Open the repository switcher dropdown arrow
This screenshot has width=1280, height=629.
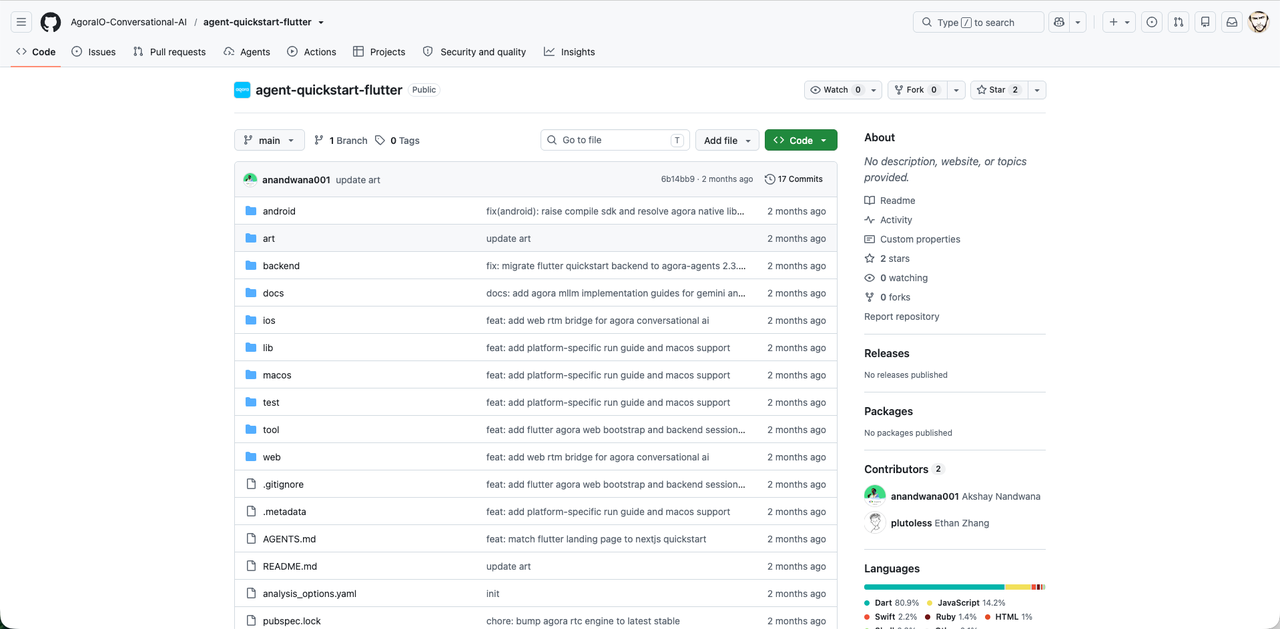pyautogui.click(x=321, y=22)
